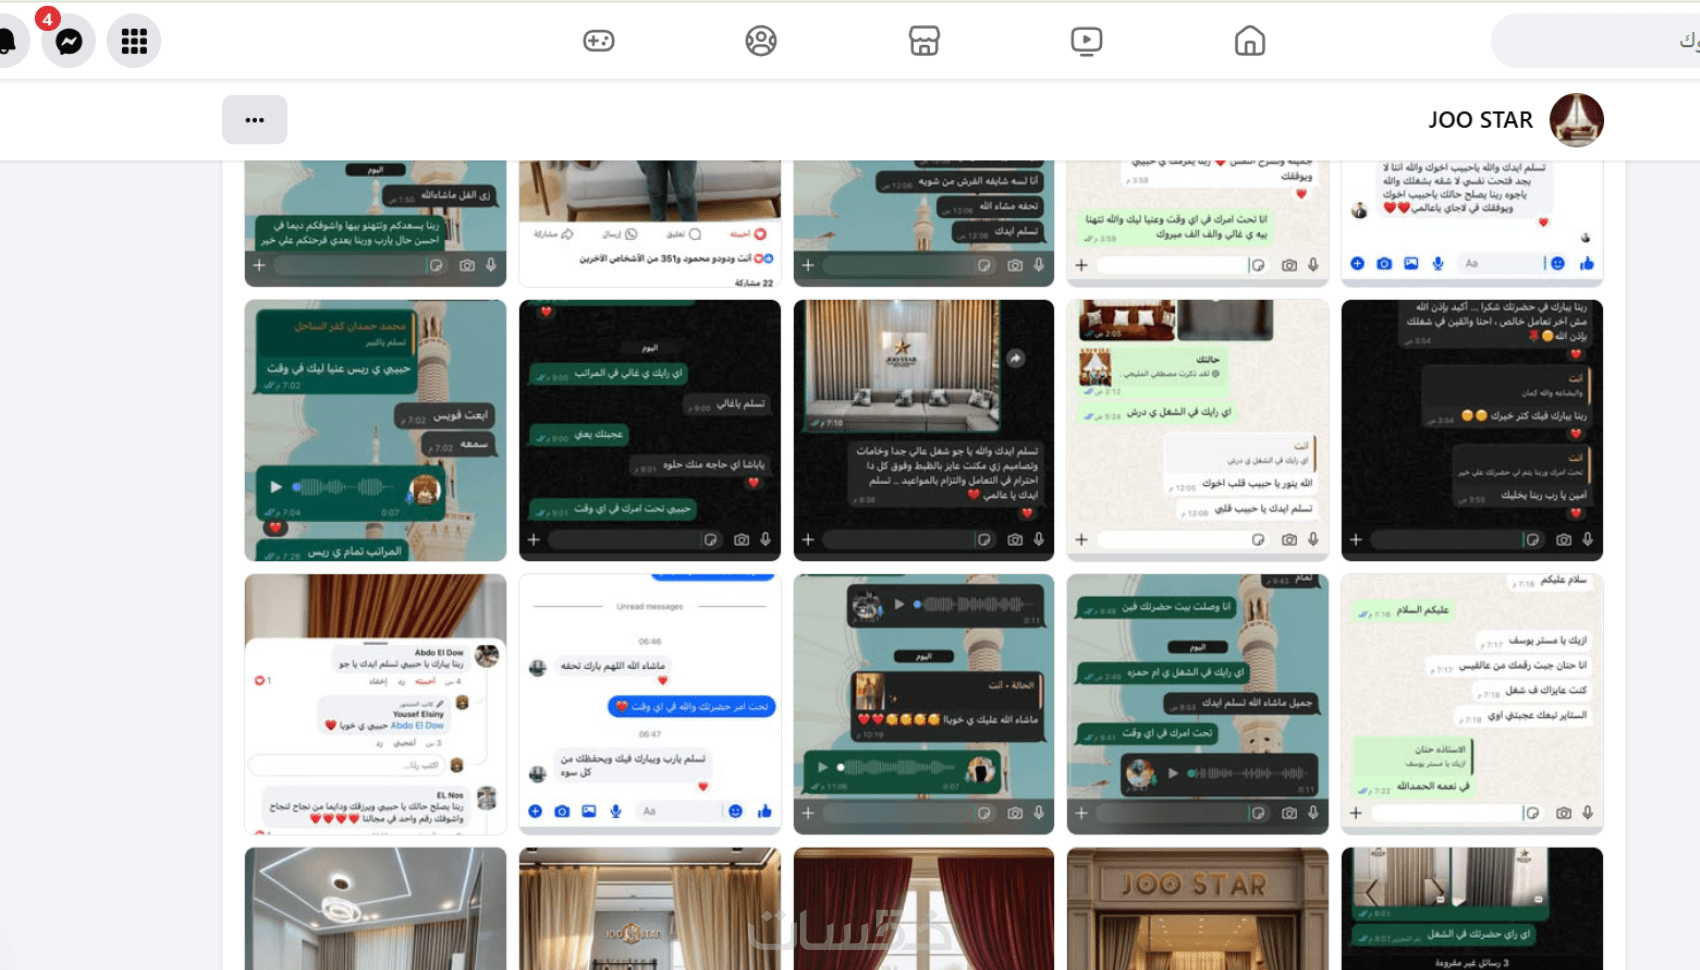Go to the Groups tab
The height and width of the screenshot is (970, 1700).
point(761,41)
